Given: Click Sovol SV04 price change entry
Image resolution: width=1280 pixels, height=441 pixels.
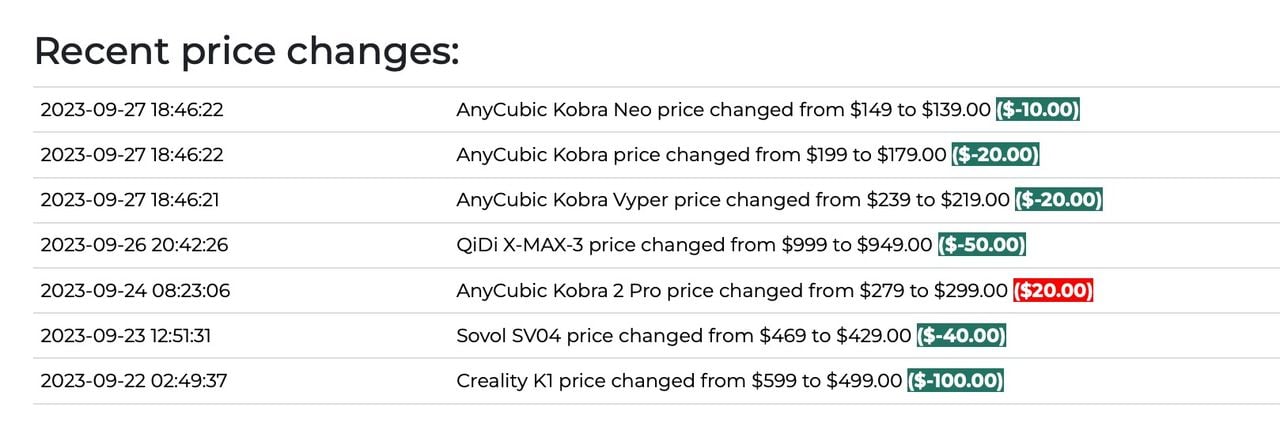Looking at the screenshot, I should click(x=683, y=335).
